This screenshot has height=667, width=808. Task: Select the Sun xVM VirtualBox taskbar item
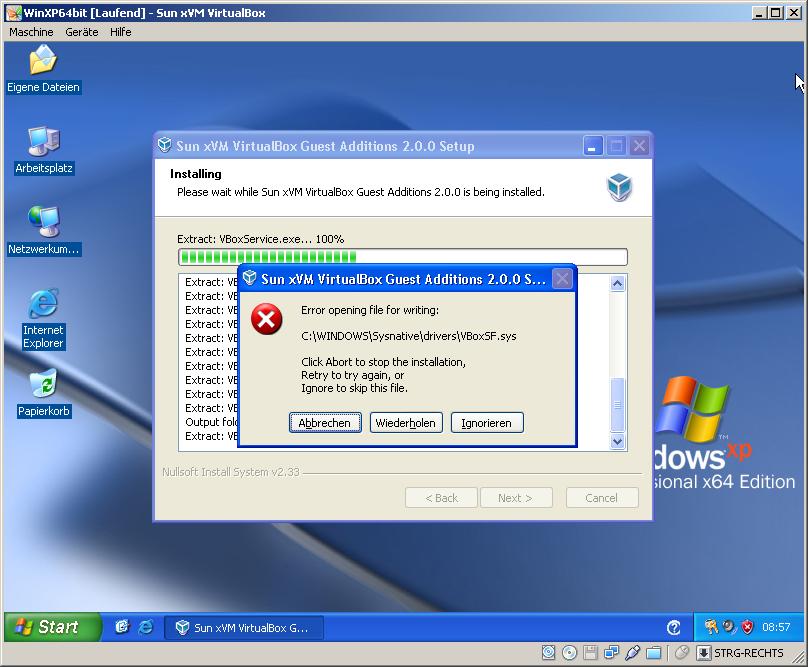[x=244, y=627]
